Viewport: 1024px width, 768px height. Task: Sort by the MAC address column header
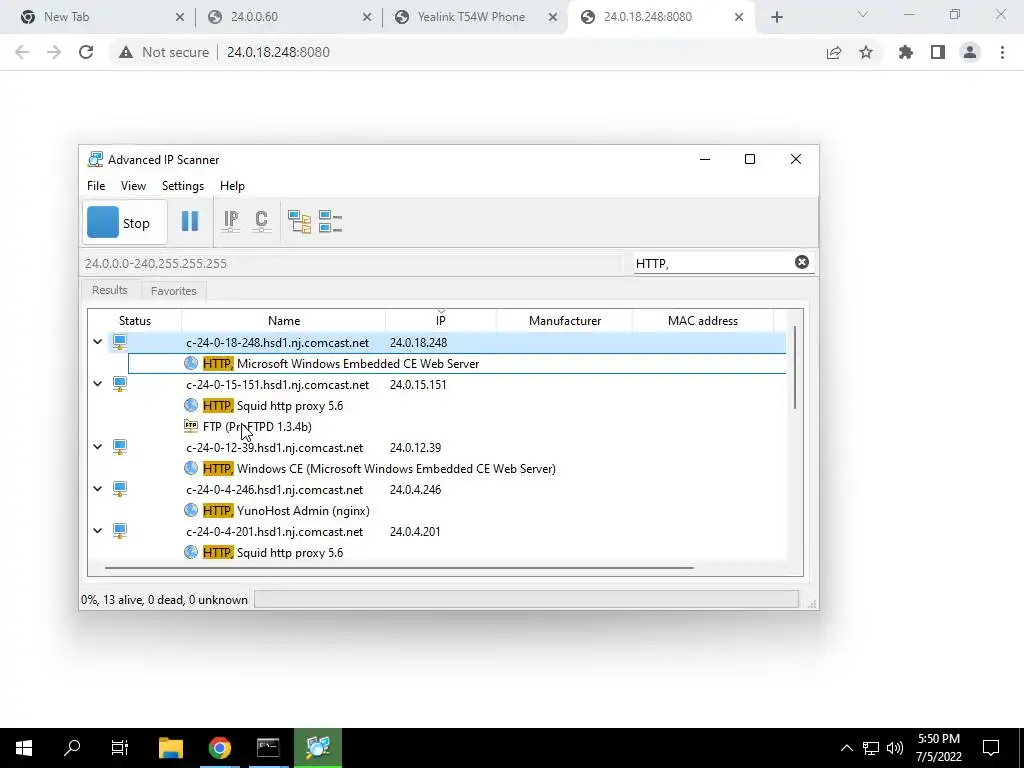coord(703,321)
